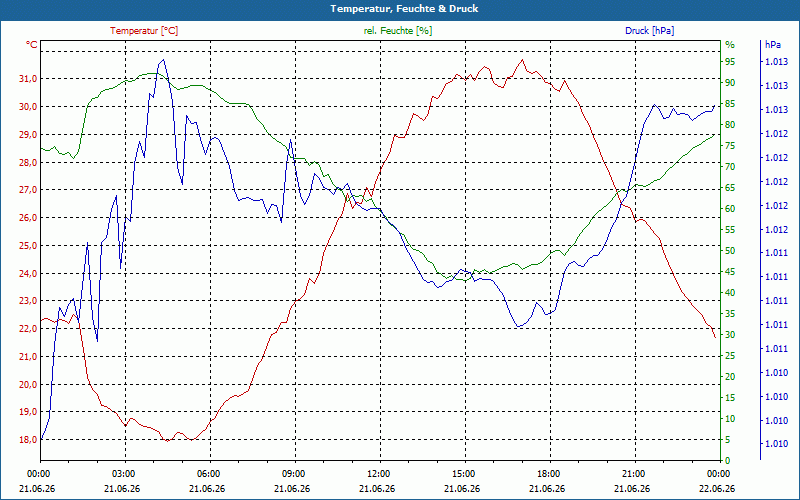Click the '28,0' temperature axis value
The image size is (800, 500).
[x=28, y=162]
